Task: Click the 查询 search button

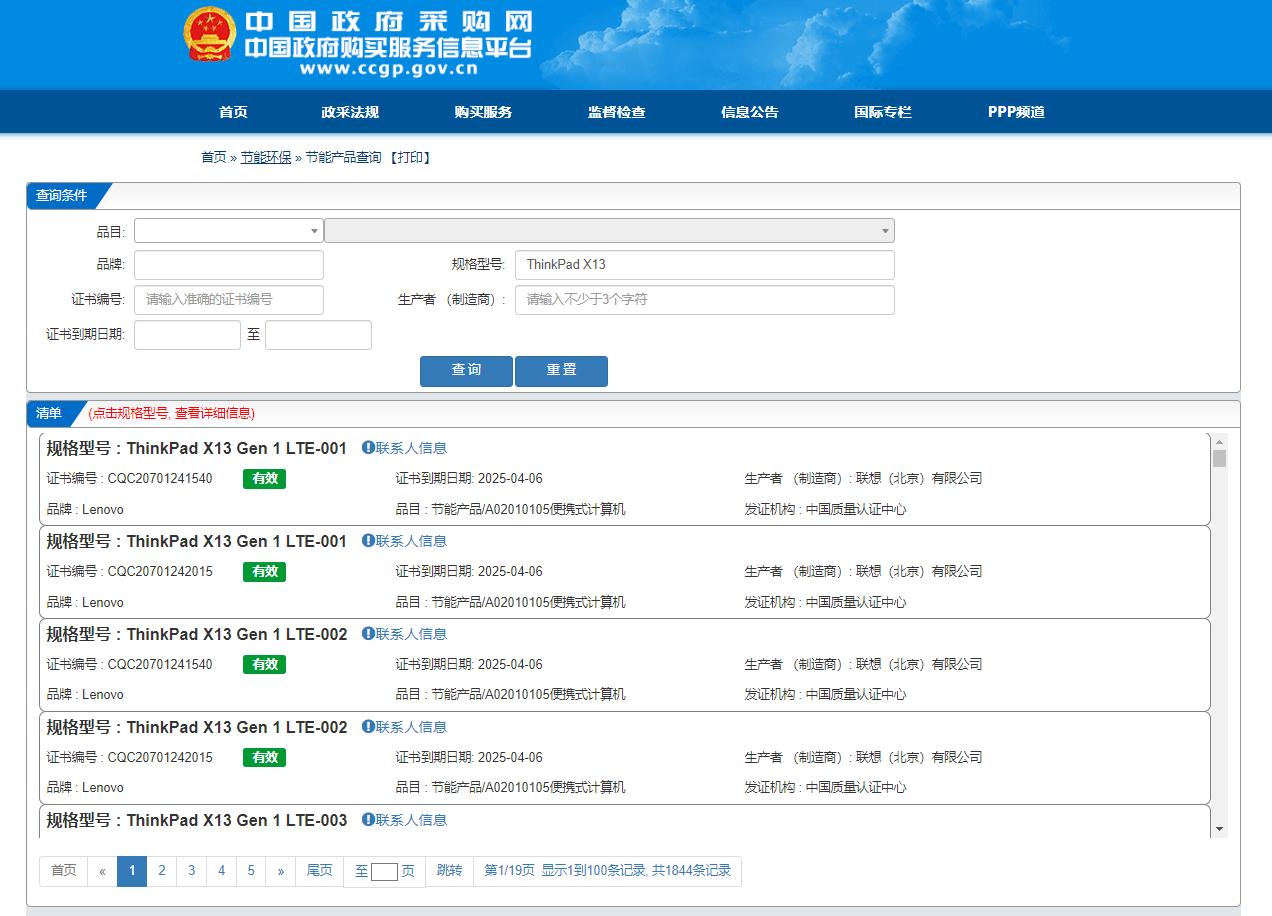Action: tap(466, 371)
